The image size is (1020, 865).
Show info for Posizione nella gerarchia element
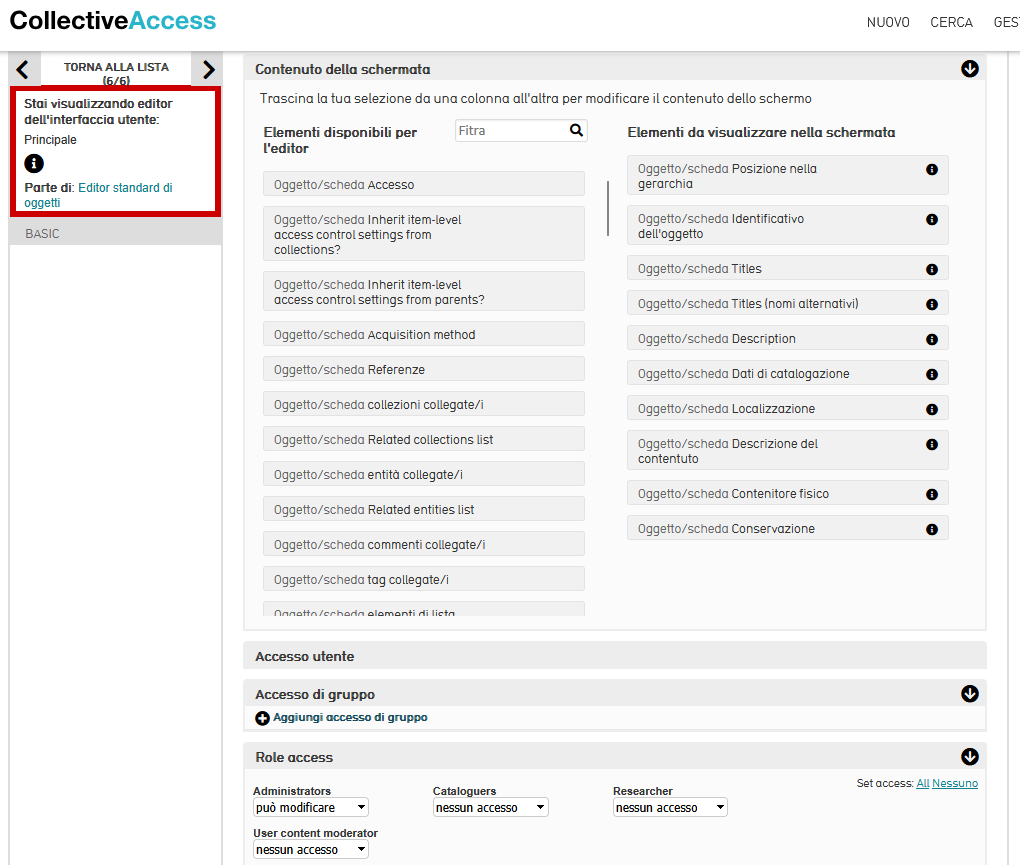pos(932,169)
